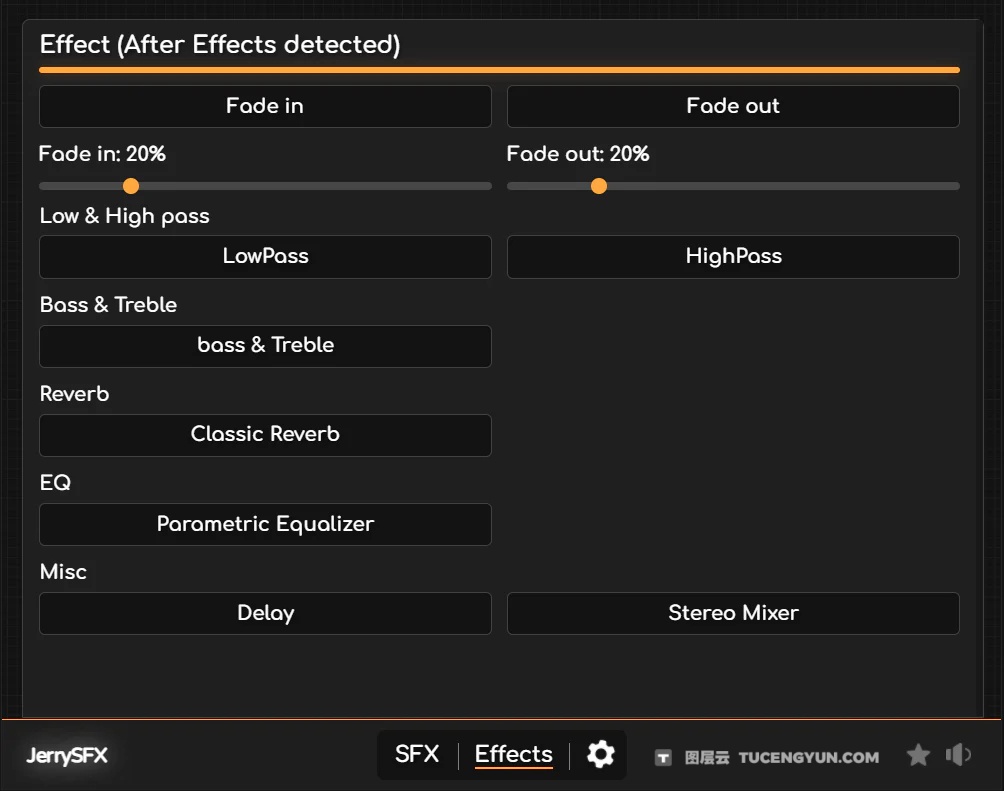Add the LowPass filter
This screenshot has width=1004, height=791.
click(265, 257)
